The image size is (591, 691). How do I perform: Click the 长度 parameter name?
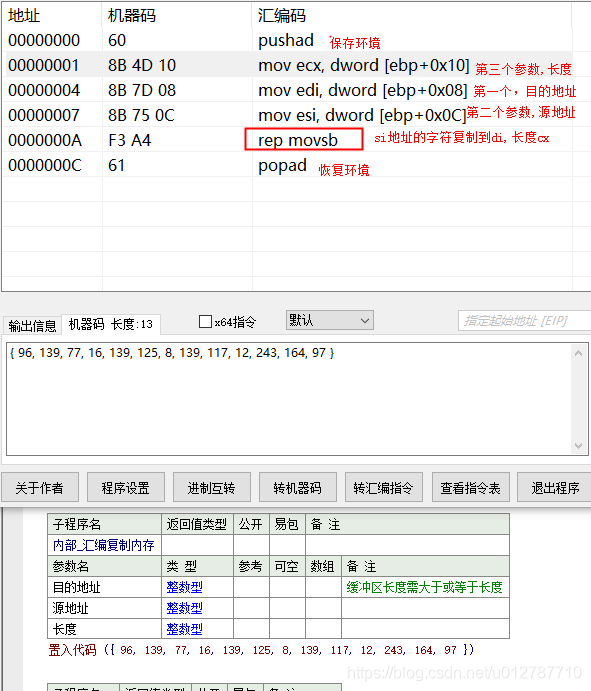click(64, 629)
